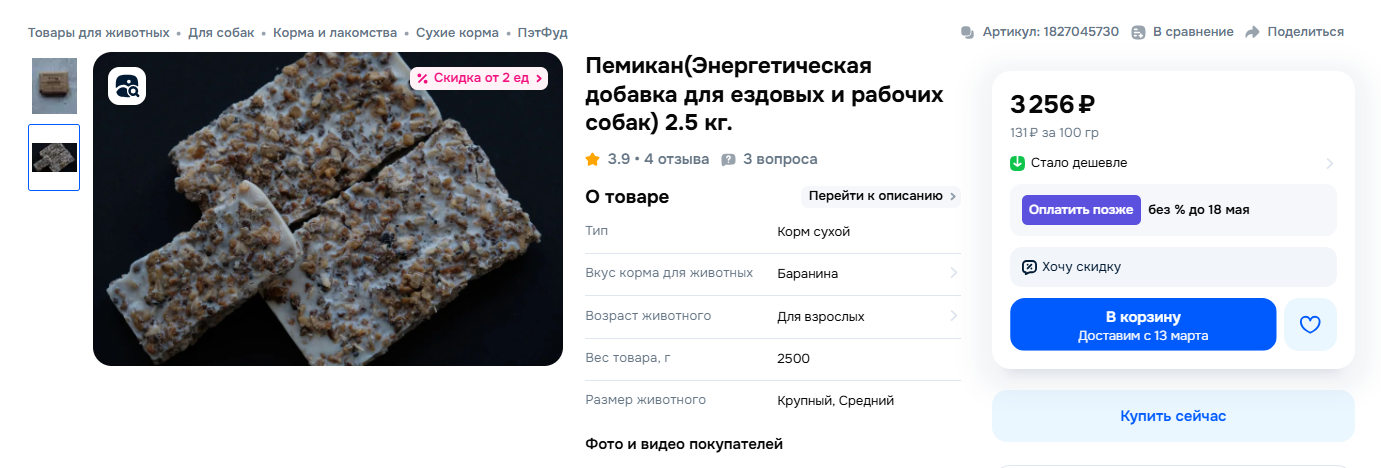Click the visual search icon on product photo
This screenshot has width=1381, height=468.
pyautogui.click(x=127, y=86)
